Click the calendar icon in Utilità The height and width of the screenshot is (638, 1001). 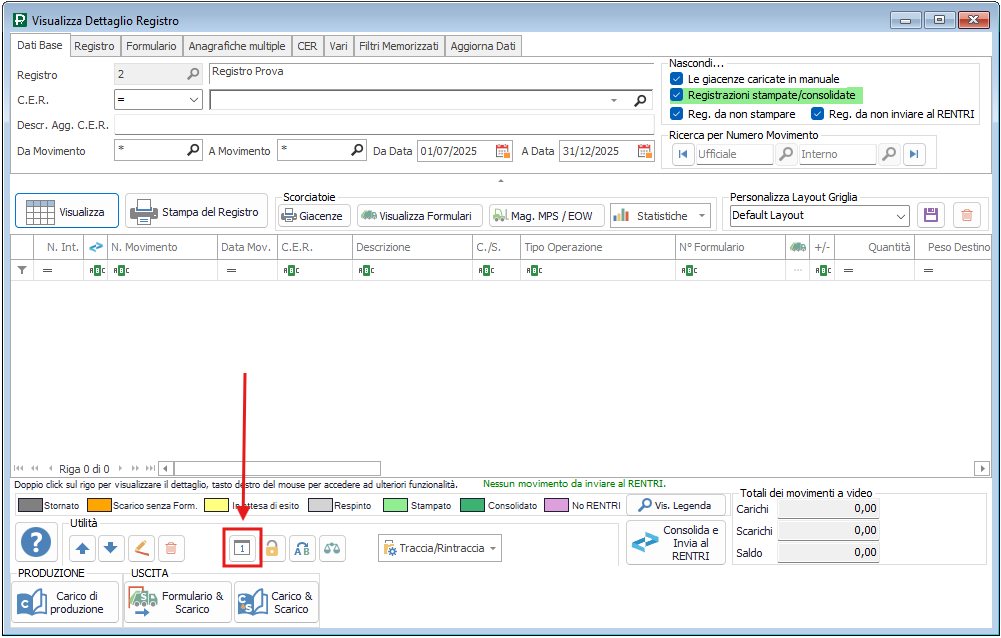[241, 548]
